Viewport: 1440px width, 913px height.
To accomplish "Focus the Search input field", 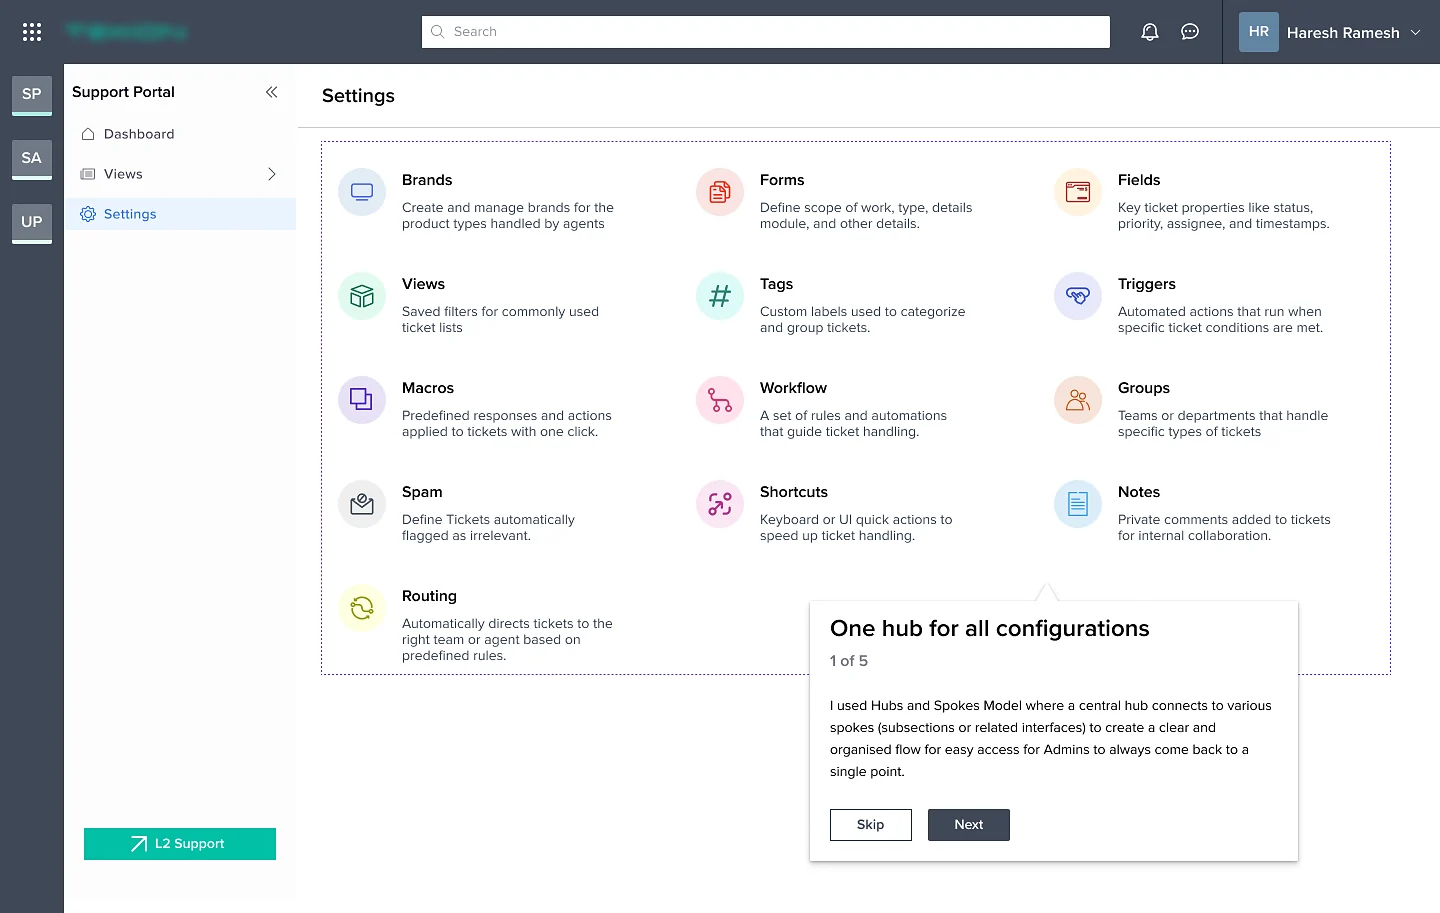I will (766, 32).
